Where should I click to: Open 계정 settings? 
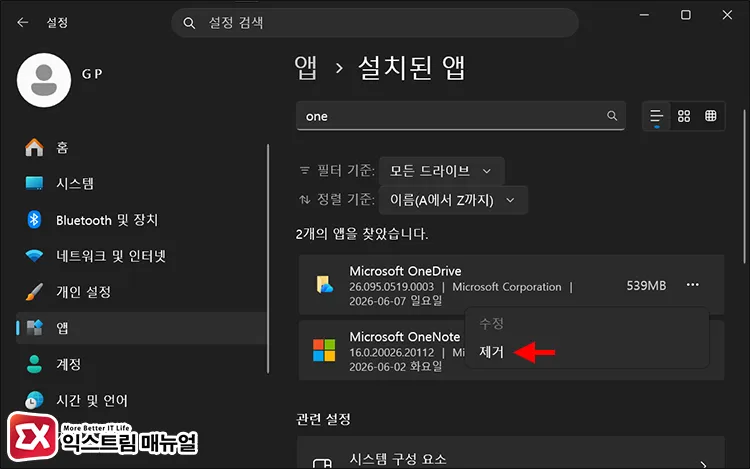[142, 364]
